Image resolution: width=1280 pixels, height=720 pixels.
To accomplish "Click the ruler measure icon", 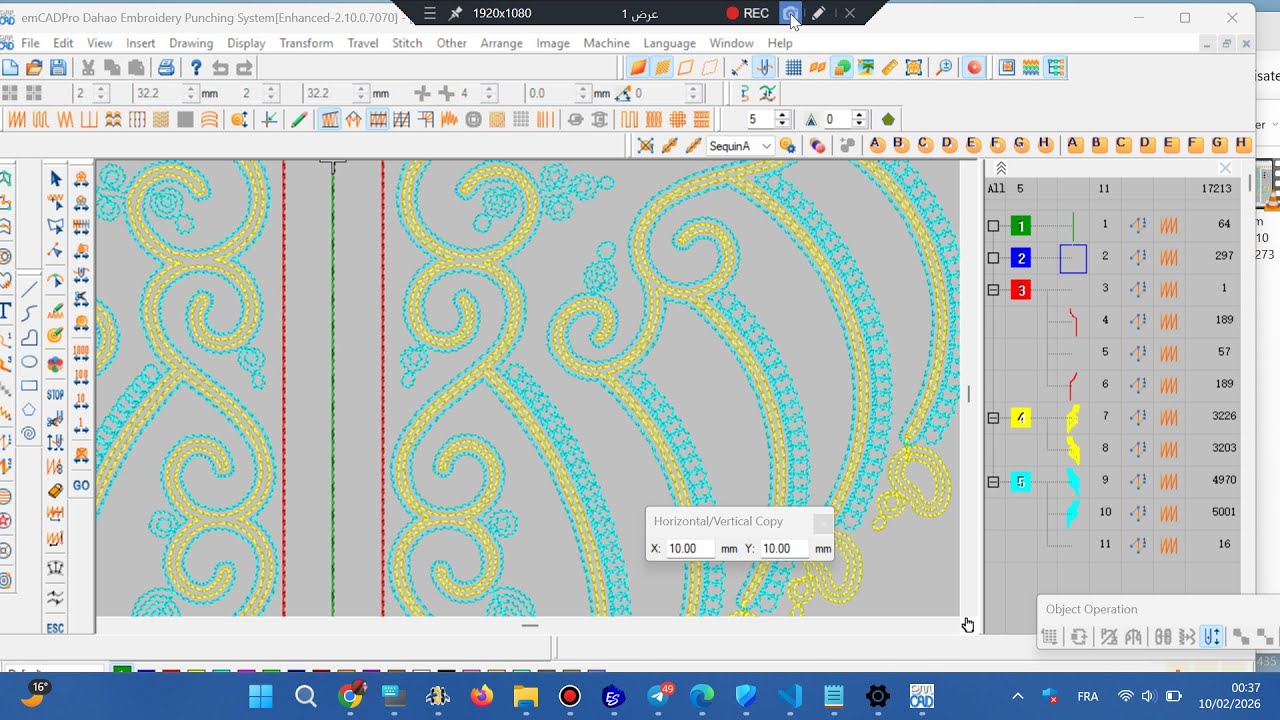I will pyautogui.click(x=889, y=68).
